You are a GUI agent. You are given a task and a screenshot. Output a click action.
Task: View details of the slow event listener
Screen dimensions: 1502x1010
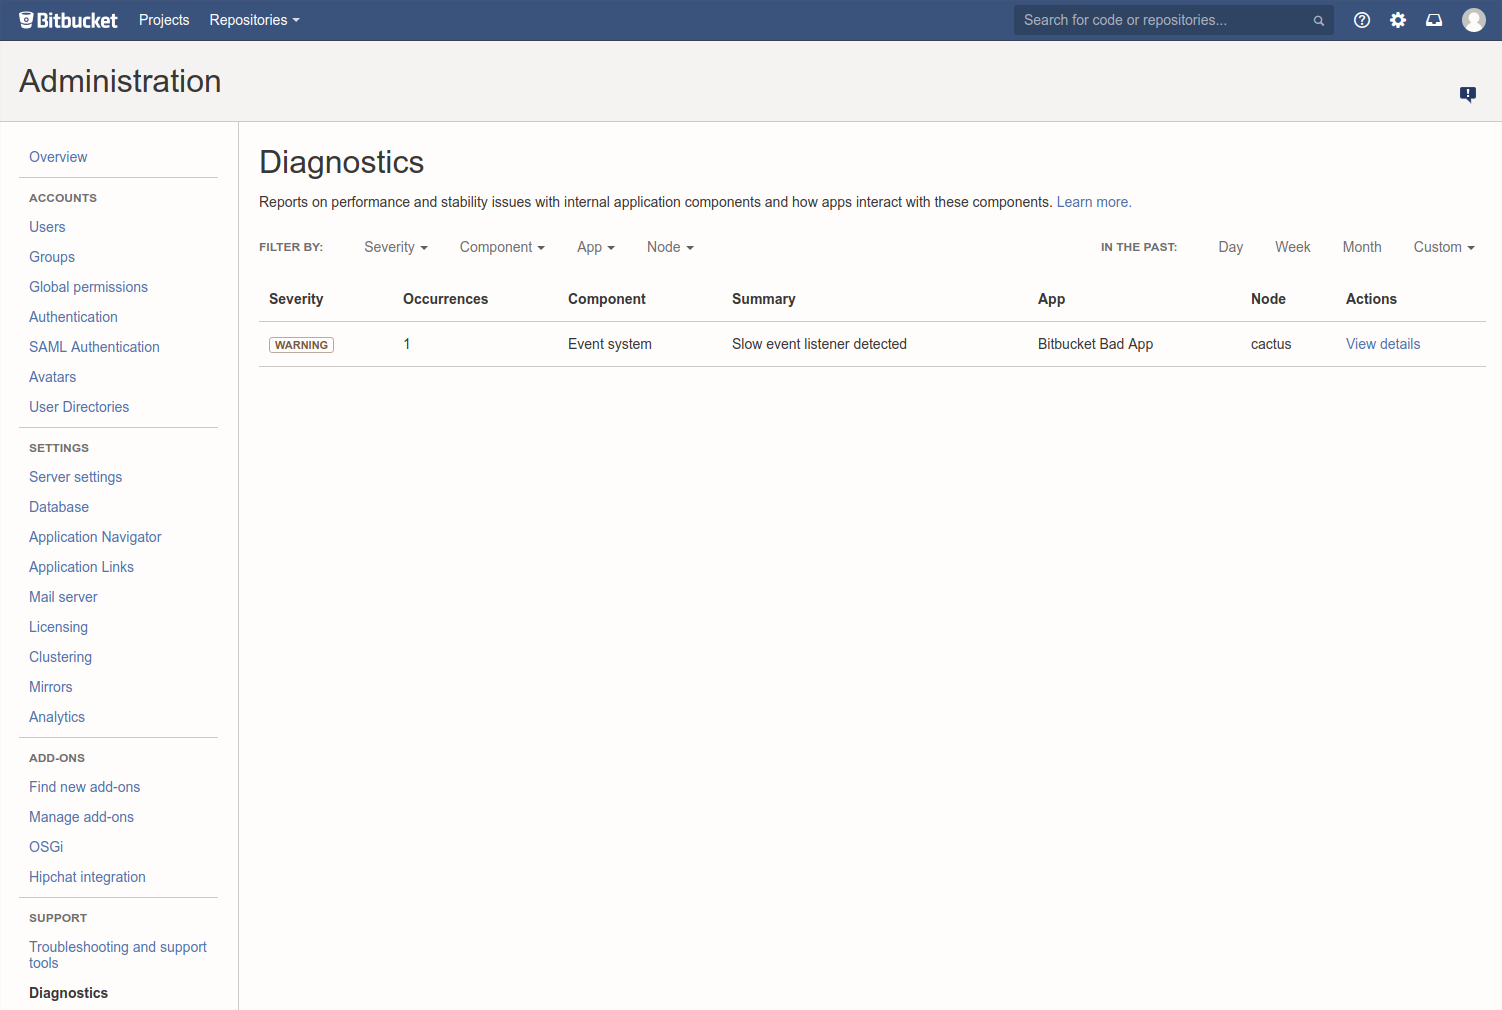(1382, 344)
